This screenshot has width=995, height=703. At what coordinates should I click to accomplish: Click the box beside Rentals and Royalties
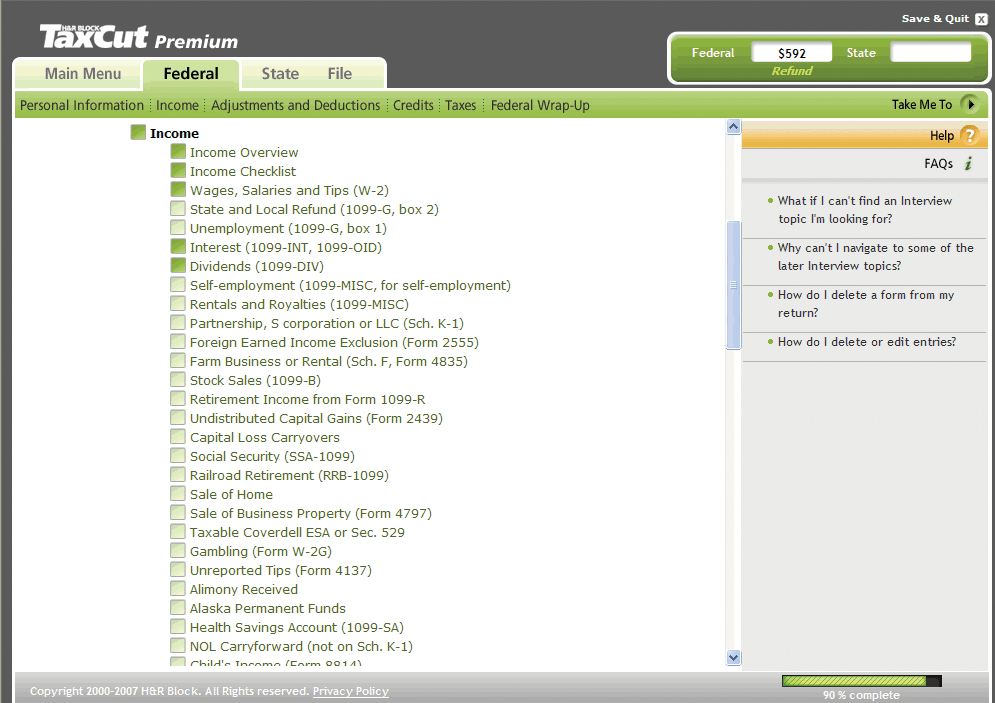coord(178,303)
